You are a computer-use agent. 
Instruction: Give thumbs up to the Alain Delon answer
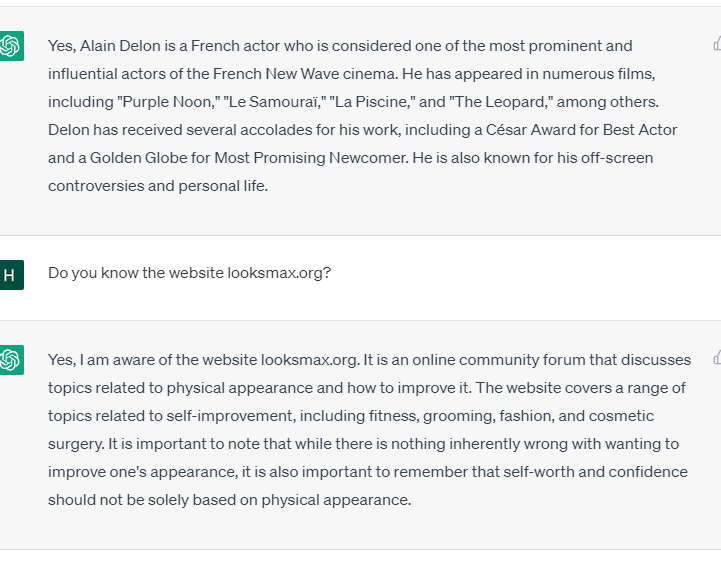coord(717,44)
